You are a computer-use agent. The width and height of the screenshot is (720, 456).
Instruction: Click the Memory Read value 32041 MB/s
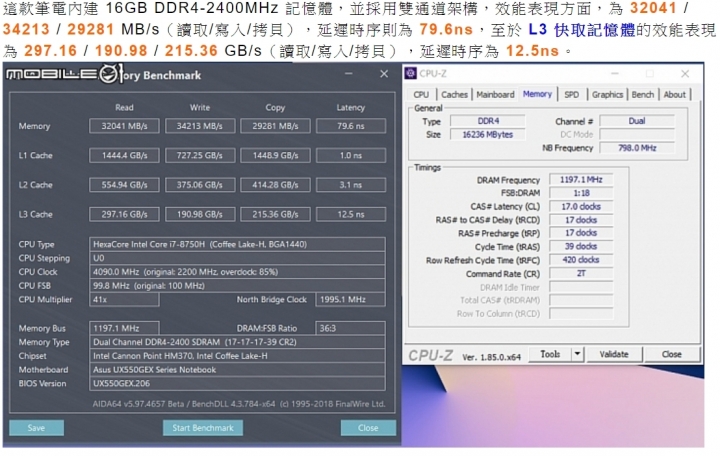124,126
